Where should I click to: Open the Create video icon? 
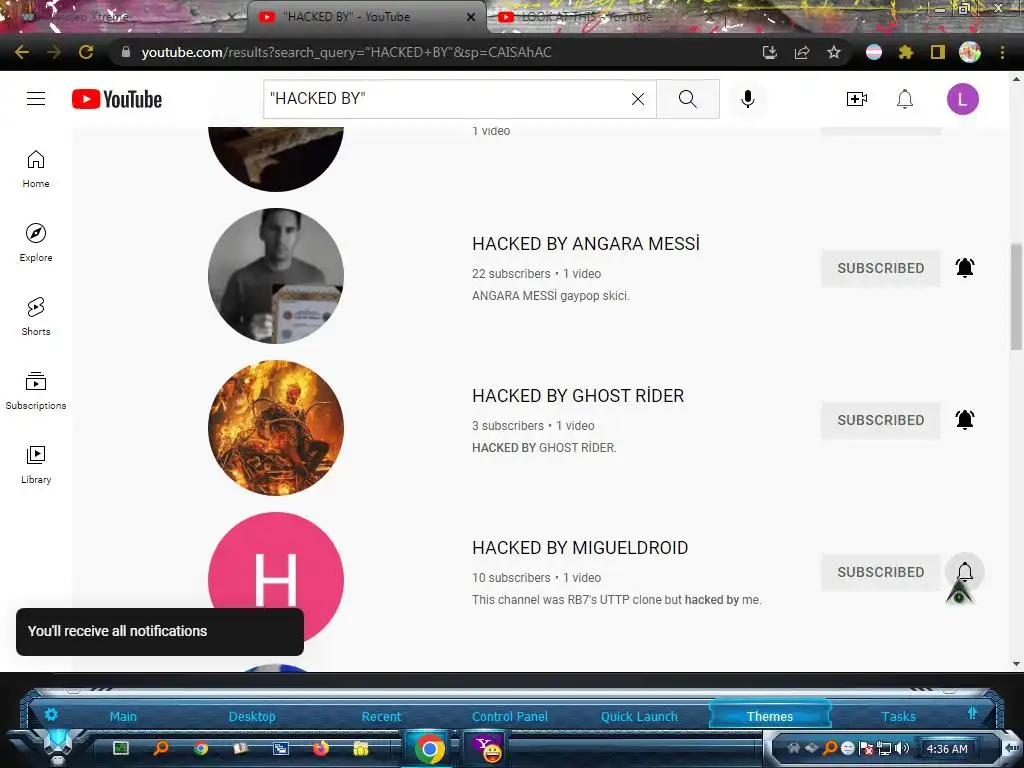pyautogui.click(x=856, y=99)
